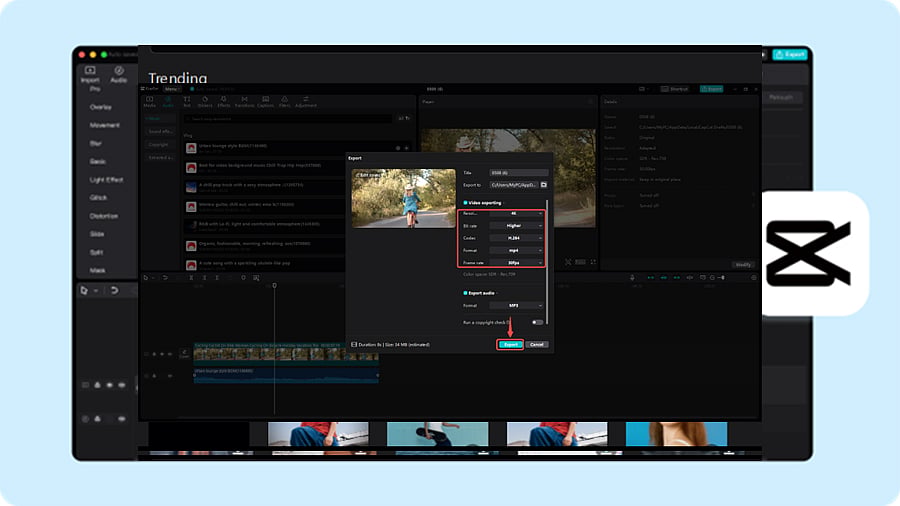Viewport: 900px width, 506px height.
Task: Open the Frame rate dropdown showing 30fps
Action: (516, 263)
